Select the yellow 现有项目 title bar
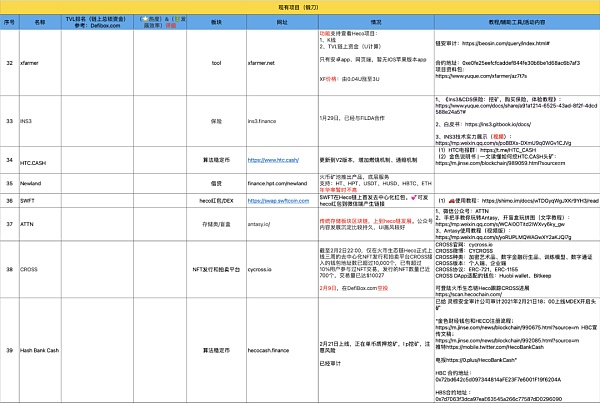The width and height of the screenshot is (600, 403). click(300, 5)
